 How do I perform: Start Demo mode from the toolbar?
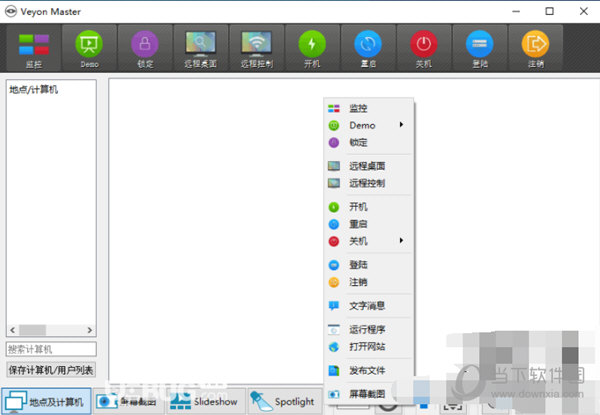coord(89,48)
